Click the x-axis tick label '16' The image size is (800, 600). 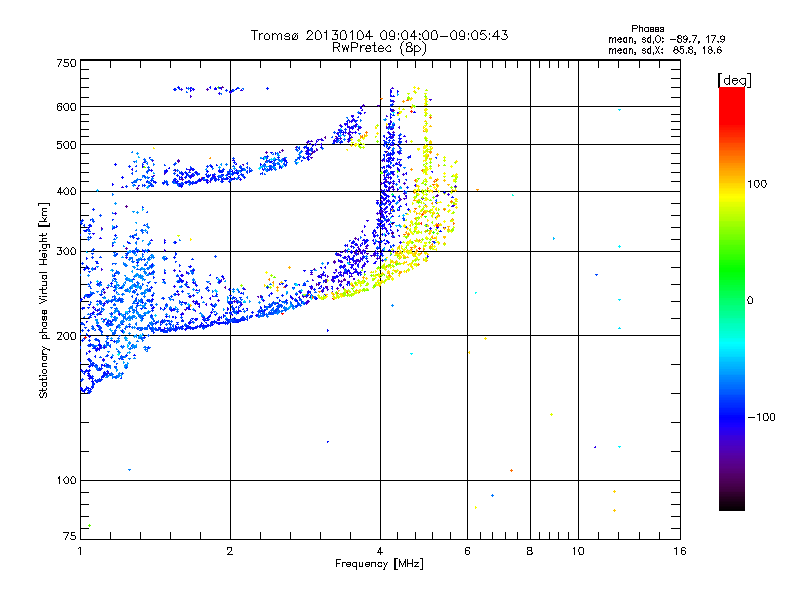pyautogui.click(x=680, y=551)
